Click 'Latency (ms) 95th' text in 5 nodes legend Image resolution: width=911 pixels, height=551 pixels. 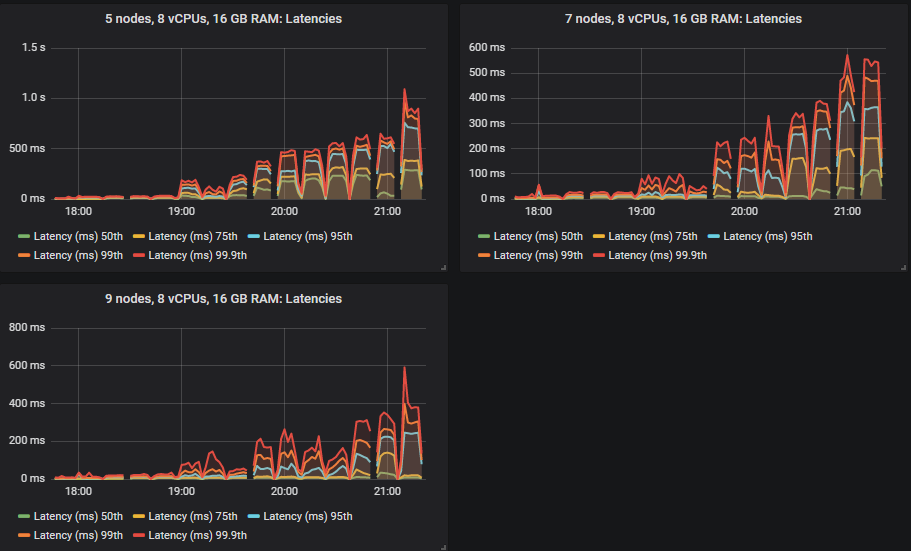click(307, 237)
